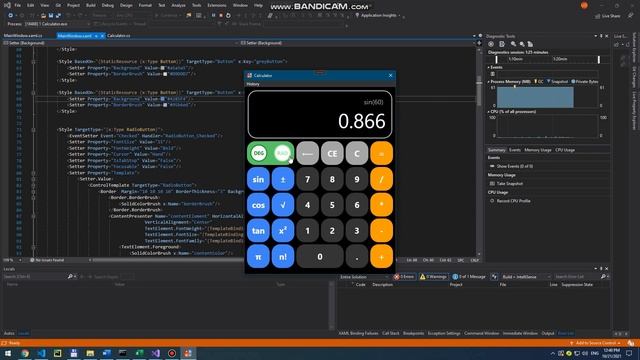Open the Autos tab in bottom-left panel
This screenshot has width=640, height=360.
point(9,333)
